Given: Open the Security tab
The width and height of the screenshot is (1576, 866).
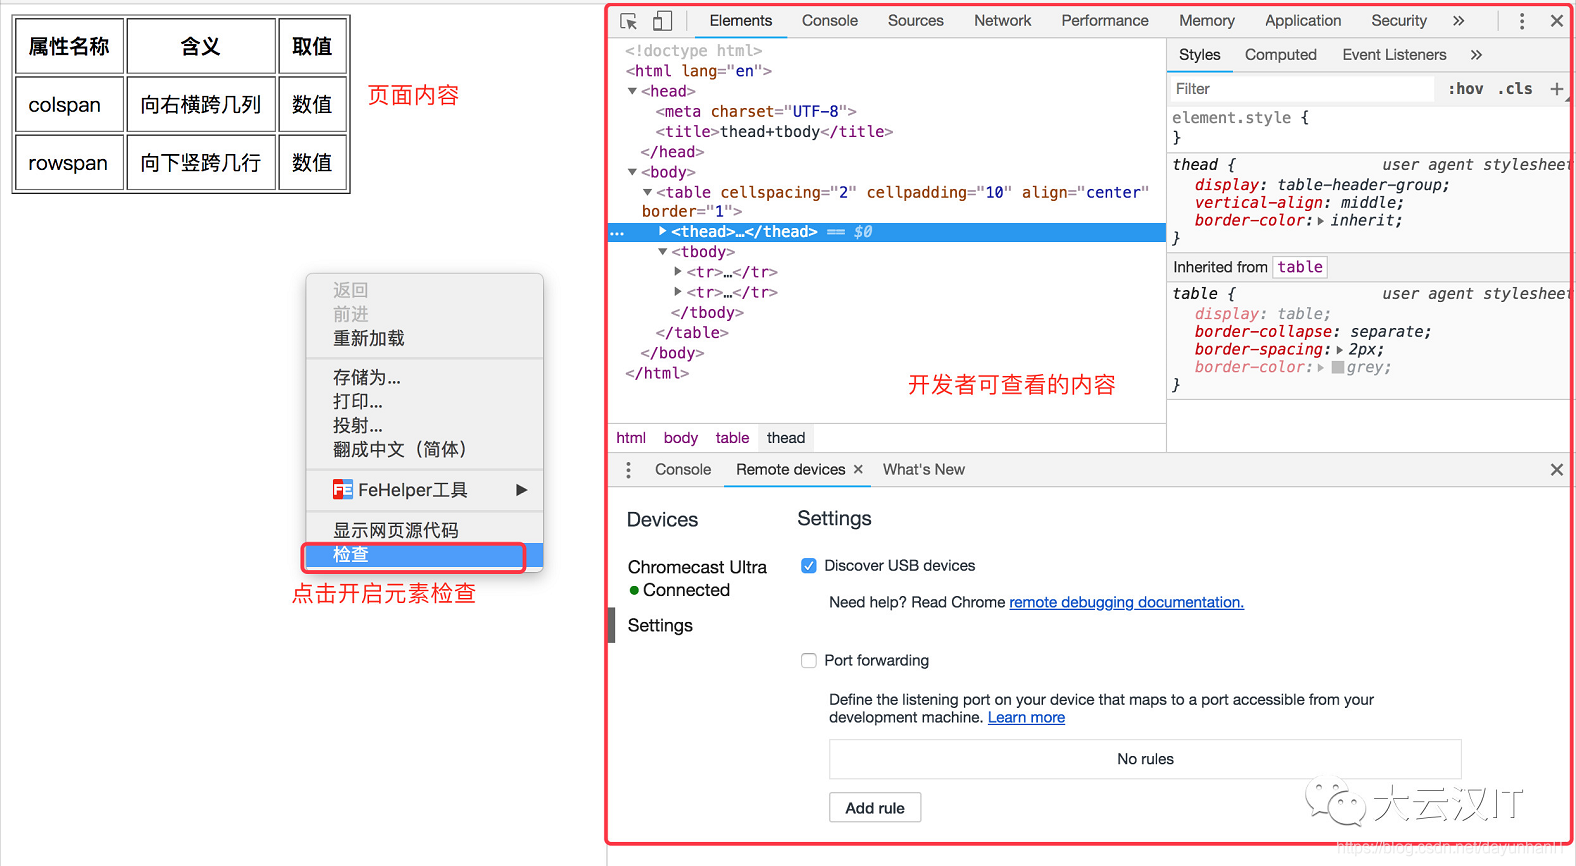Looking at the screenshot, I should pos(1399,21).
